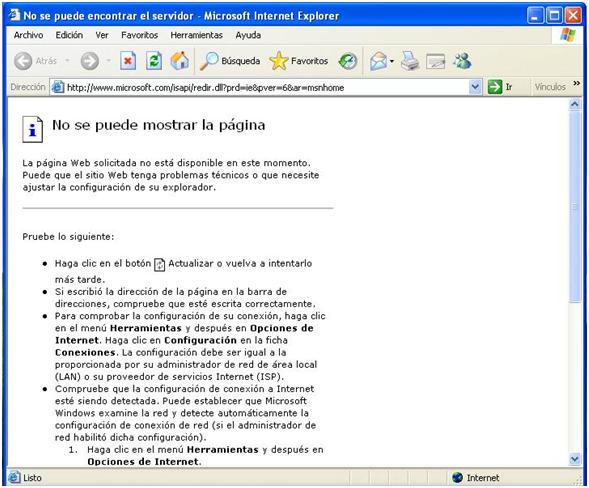Open the Ayuda menu
The width and height of the screenshot is (589, 488).
pos(248,35)
